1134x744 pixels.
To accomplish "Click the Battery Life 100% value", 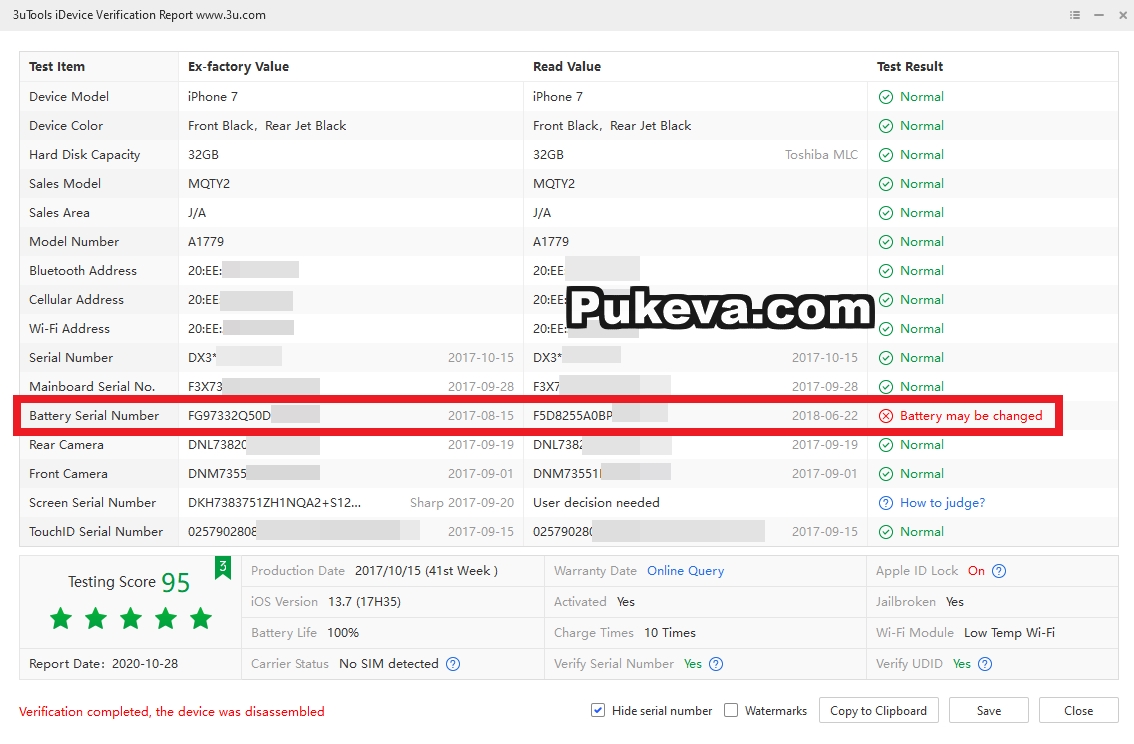I will pos(343,633).
